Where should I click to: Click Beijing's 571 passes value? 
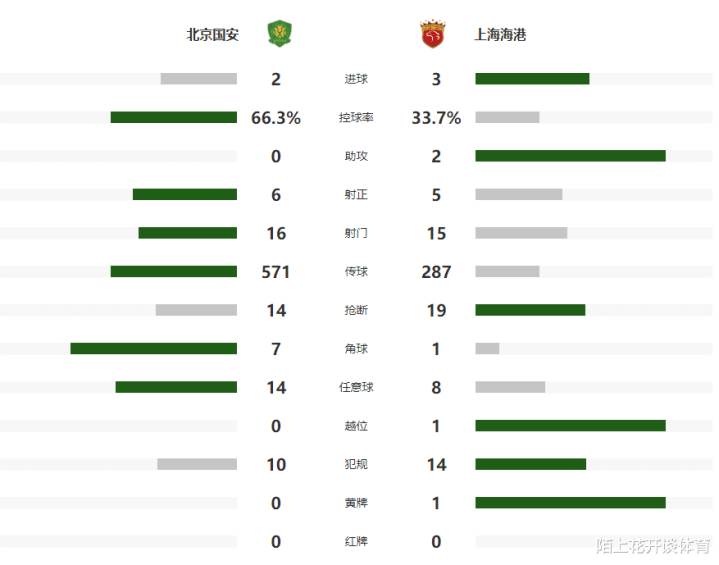pos(276,272)
